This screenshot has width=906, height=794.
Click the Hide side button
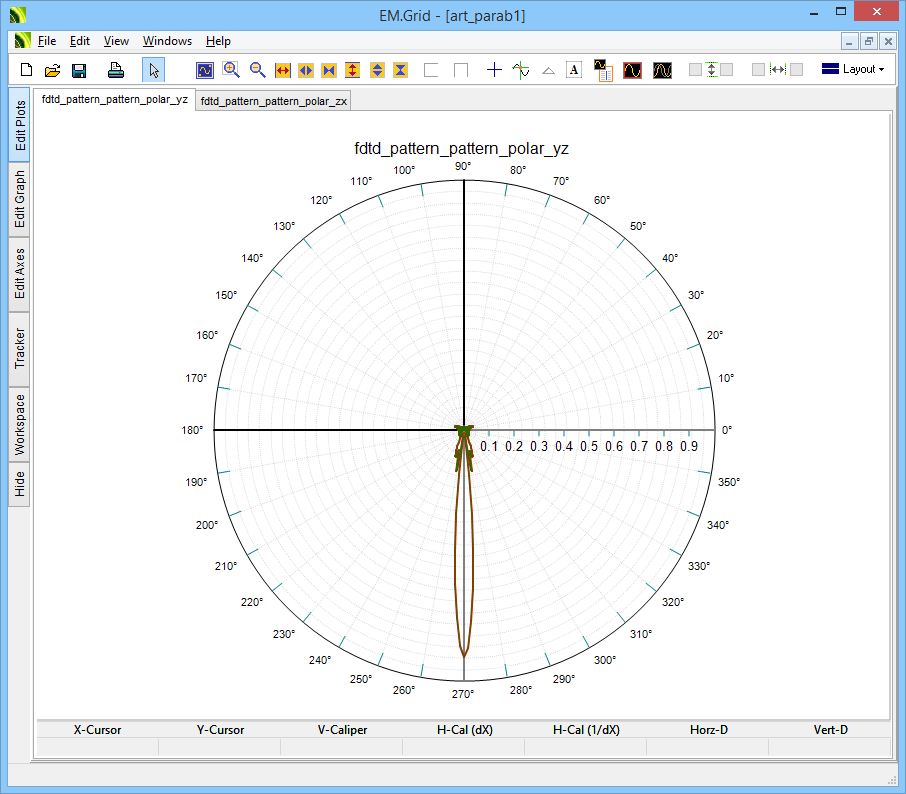pyautogui.click(x=20, y=485)
